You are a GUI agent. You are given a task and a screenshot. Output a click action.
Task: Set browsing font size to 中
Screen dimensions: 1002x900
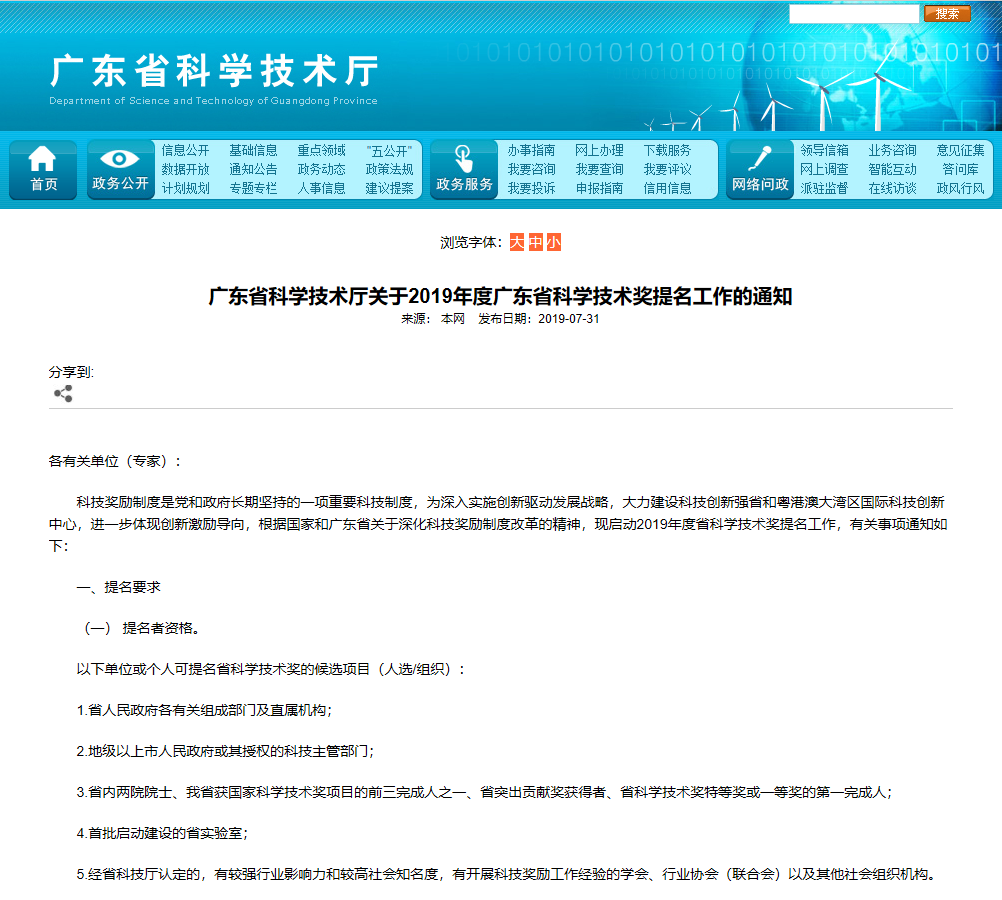point(536,242)
